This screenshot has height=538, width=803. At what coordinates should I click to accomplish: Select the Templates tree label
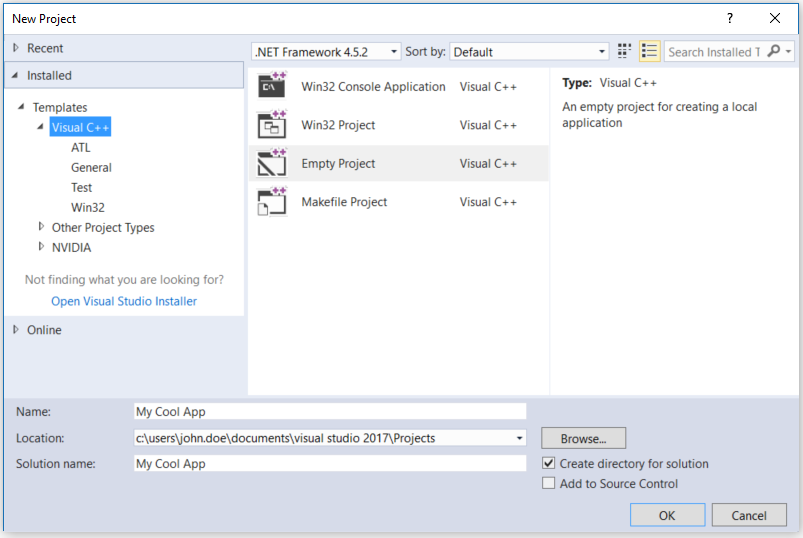click(x=60, y=107)
